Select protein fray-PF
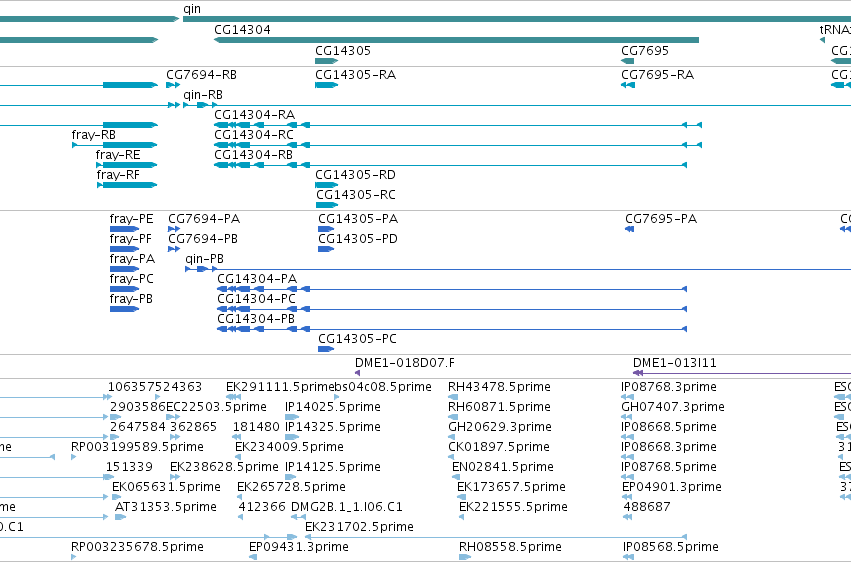851x562 pixels. click(x=131, y=239)
